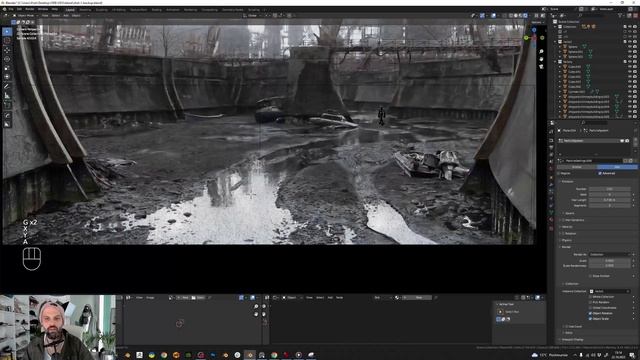The width and height of the screenshot is (640, 360).
Task: Select the Move tool in the toolbar
Action: point(7,50)
